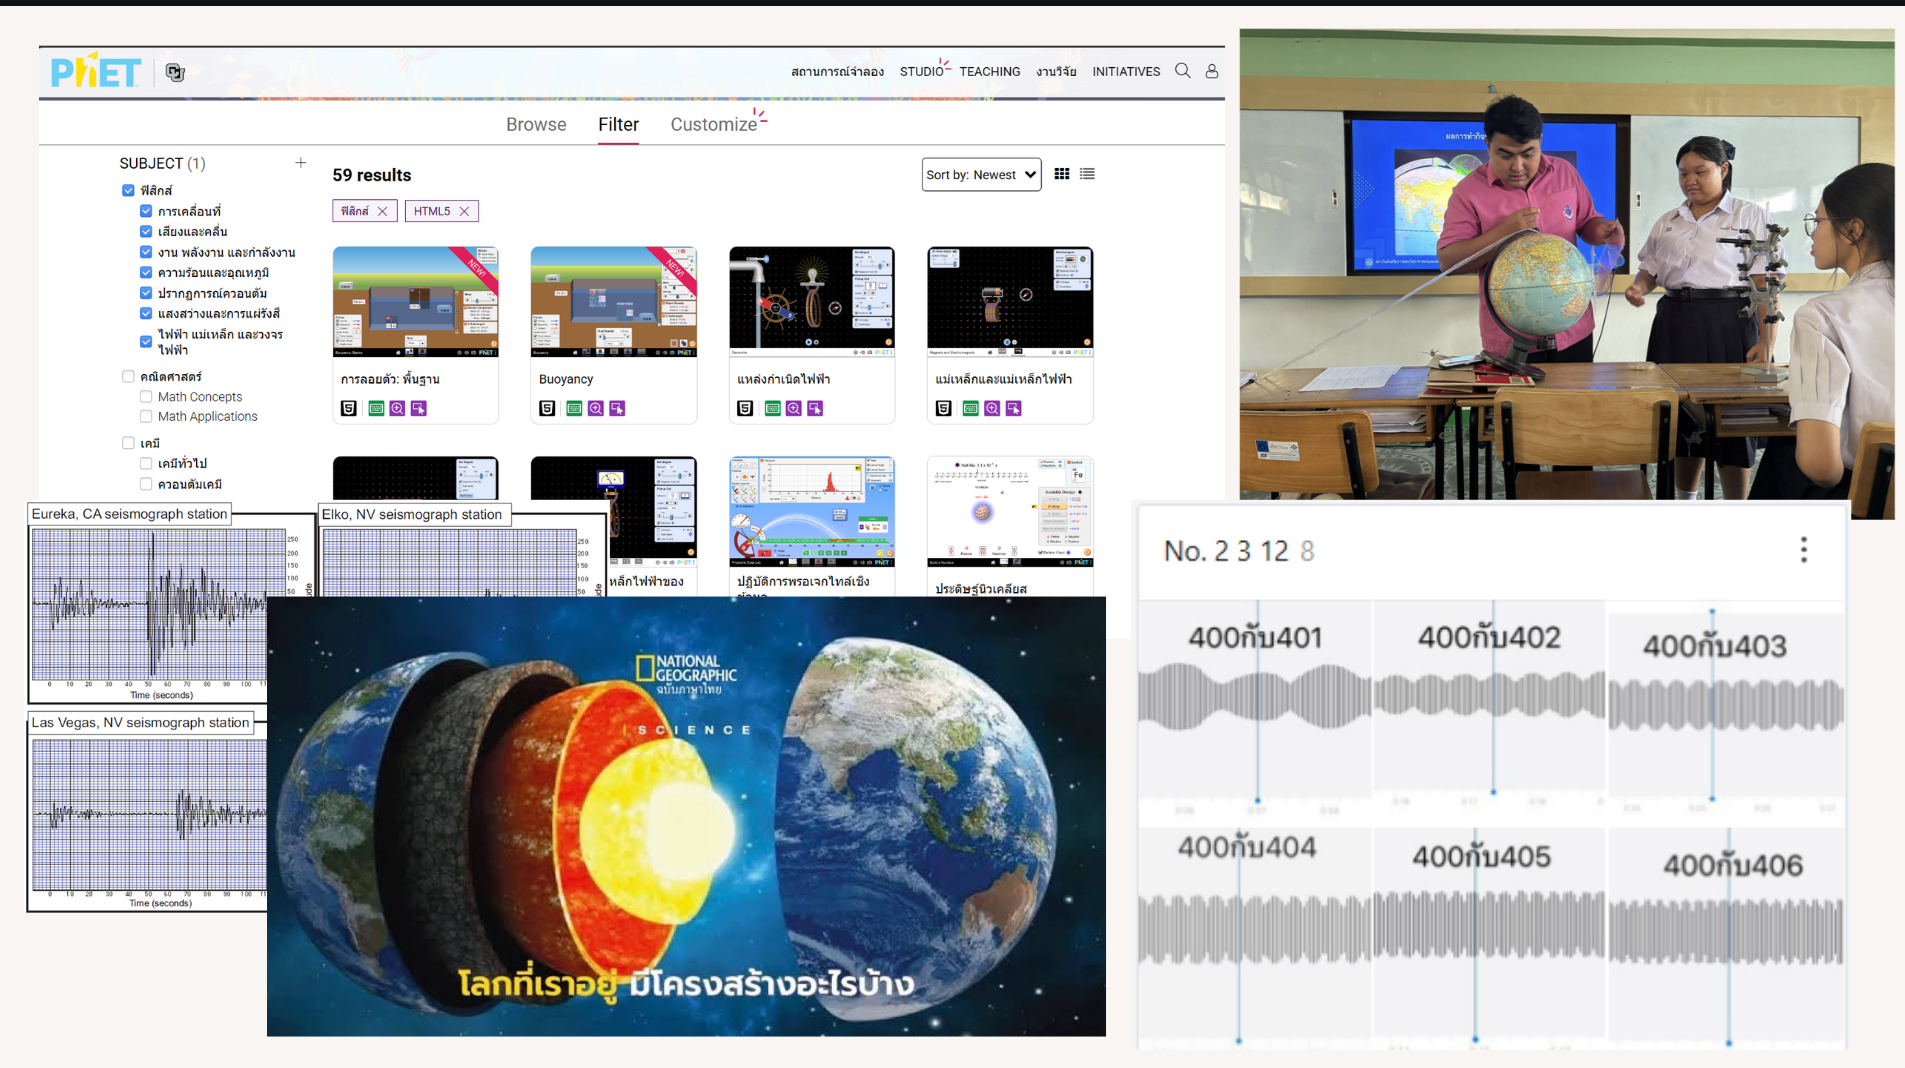
Task: Check the เคมีทั่วไป checkbox
Action: pyautogui.click(x=146, y=463)
